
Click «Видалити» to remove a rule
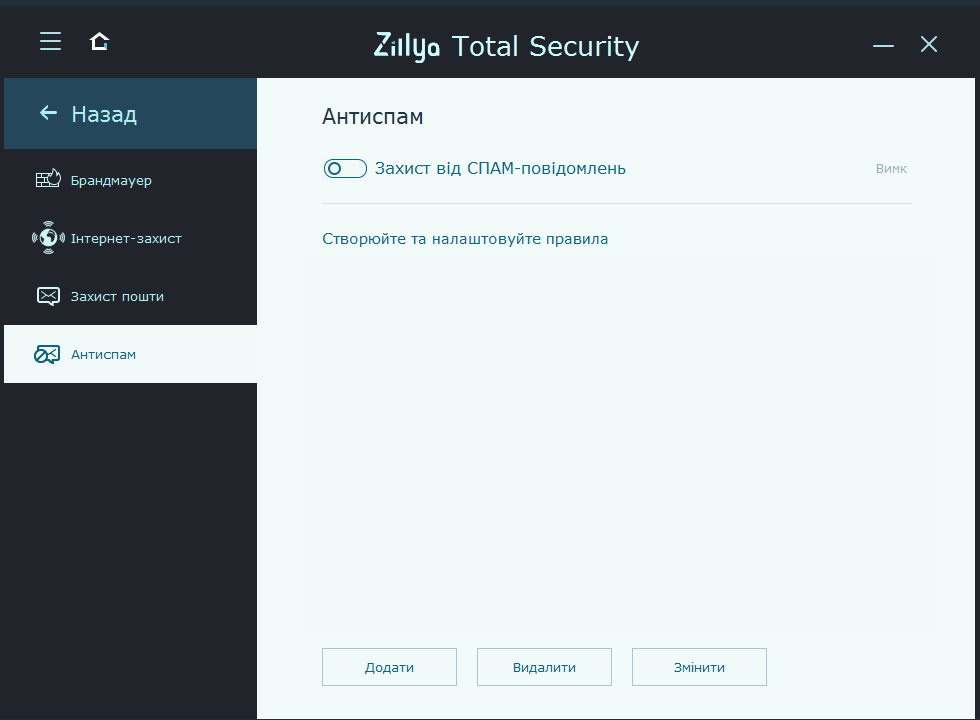[544, 666]
